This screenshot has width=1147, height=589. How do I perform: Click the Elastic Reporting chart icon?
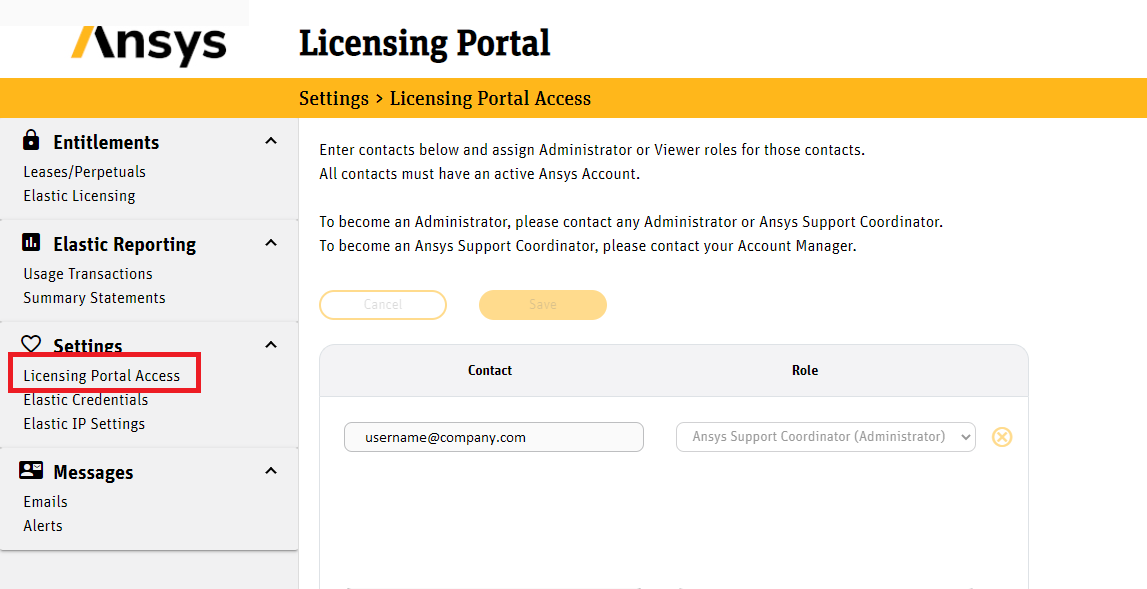pos(31,242)
